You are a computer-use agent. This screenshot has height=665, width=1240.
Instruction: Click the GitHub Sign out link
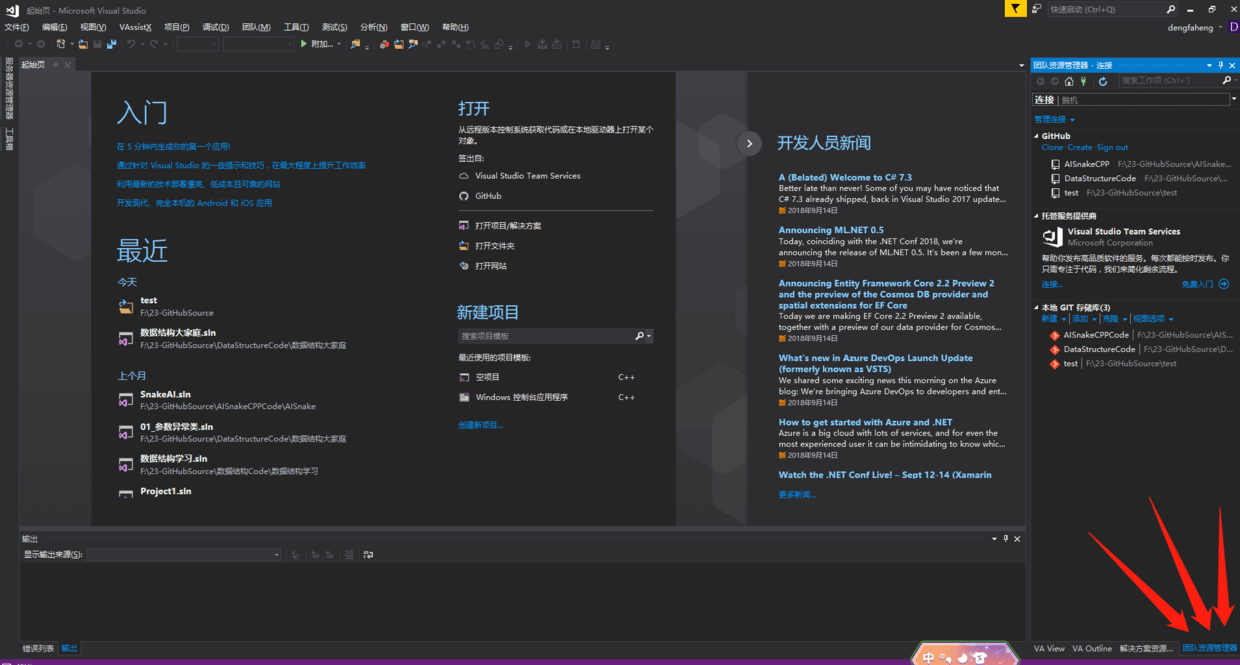tap(1112, 147)
